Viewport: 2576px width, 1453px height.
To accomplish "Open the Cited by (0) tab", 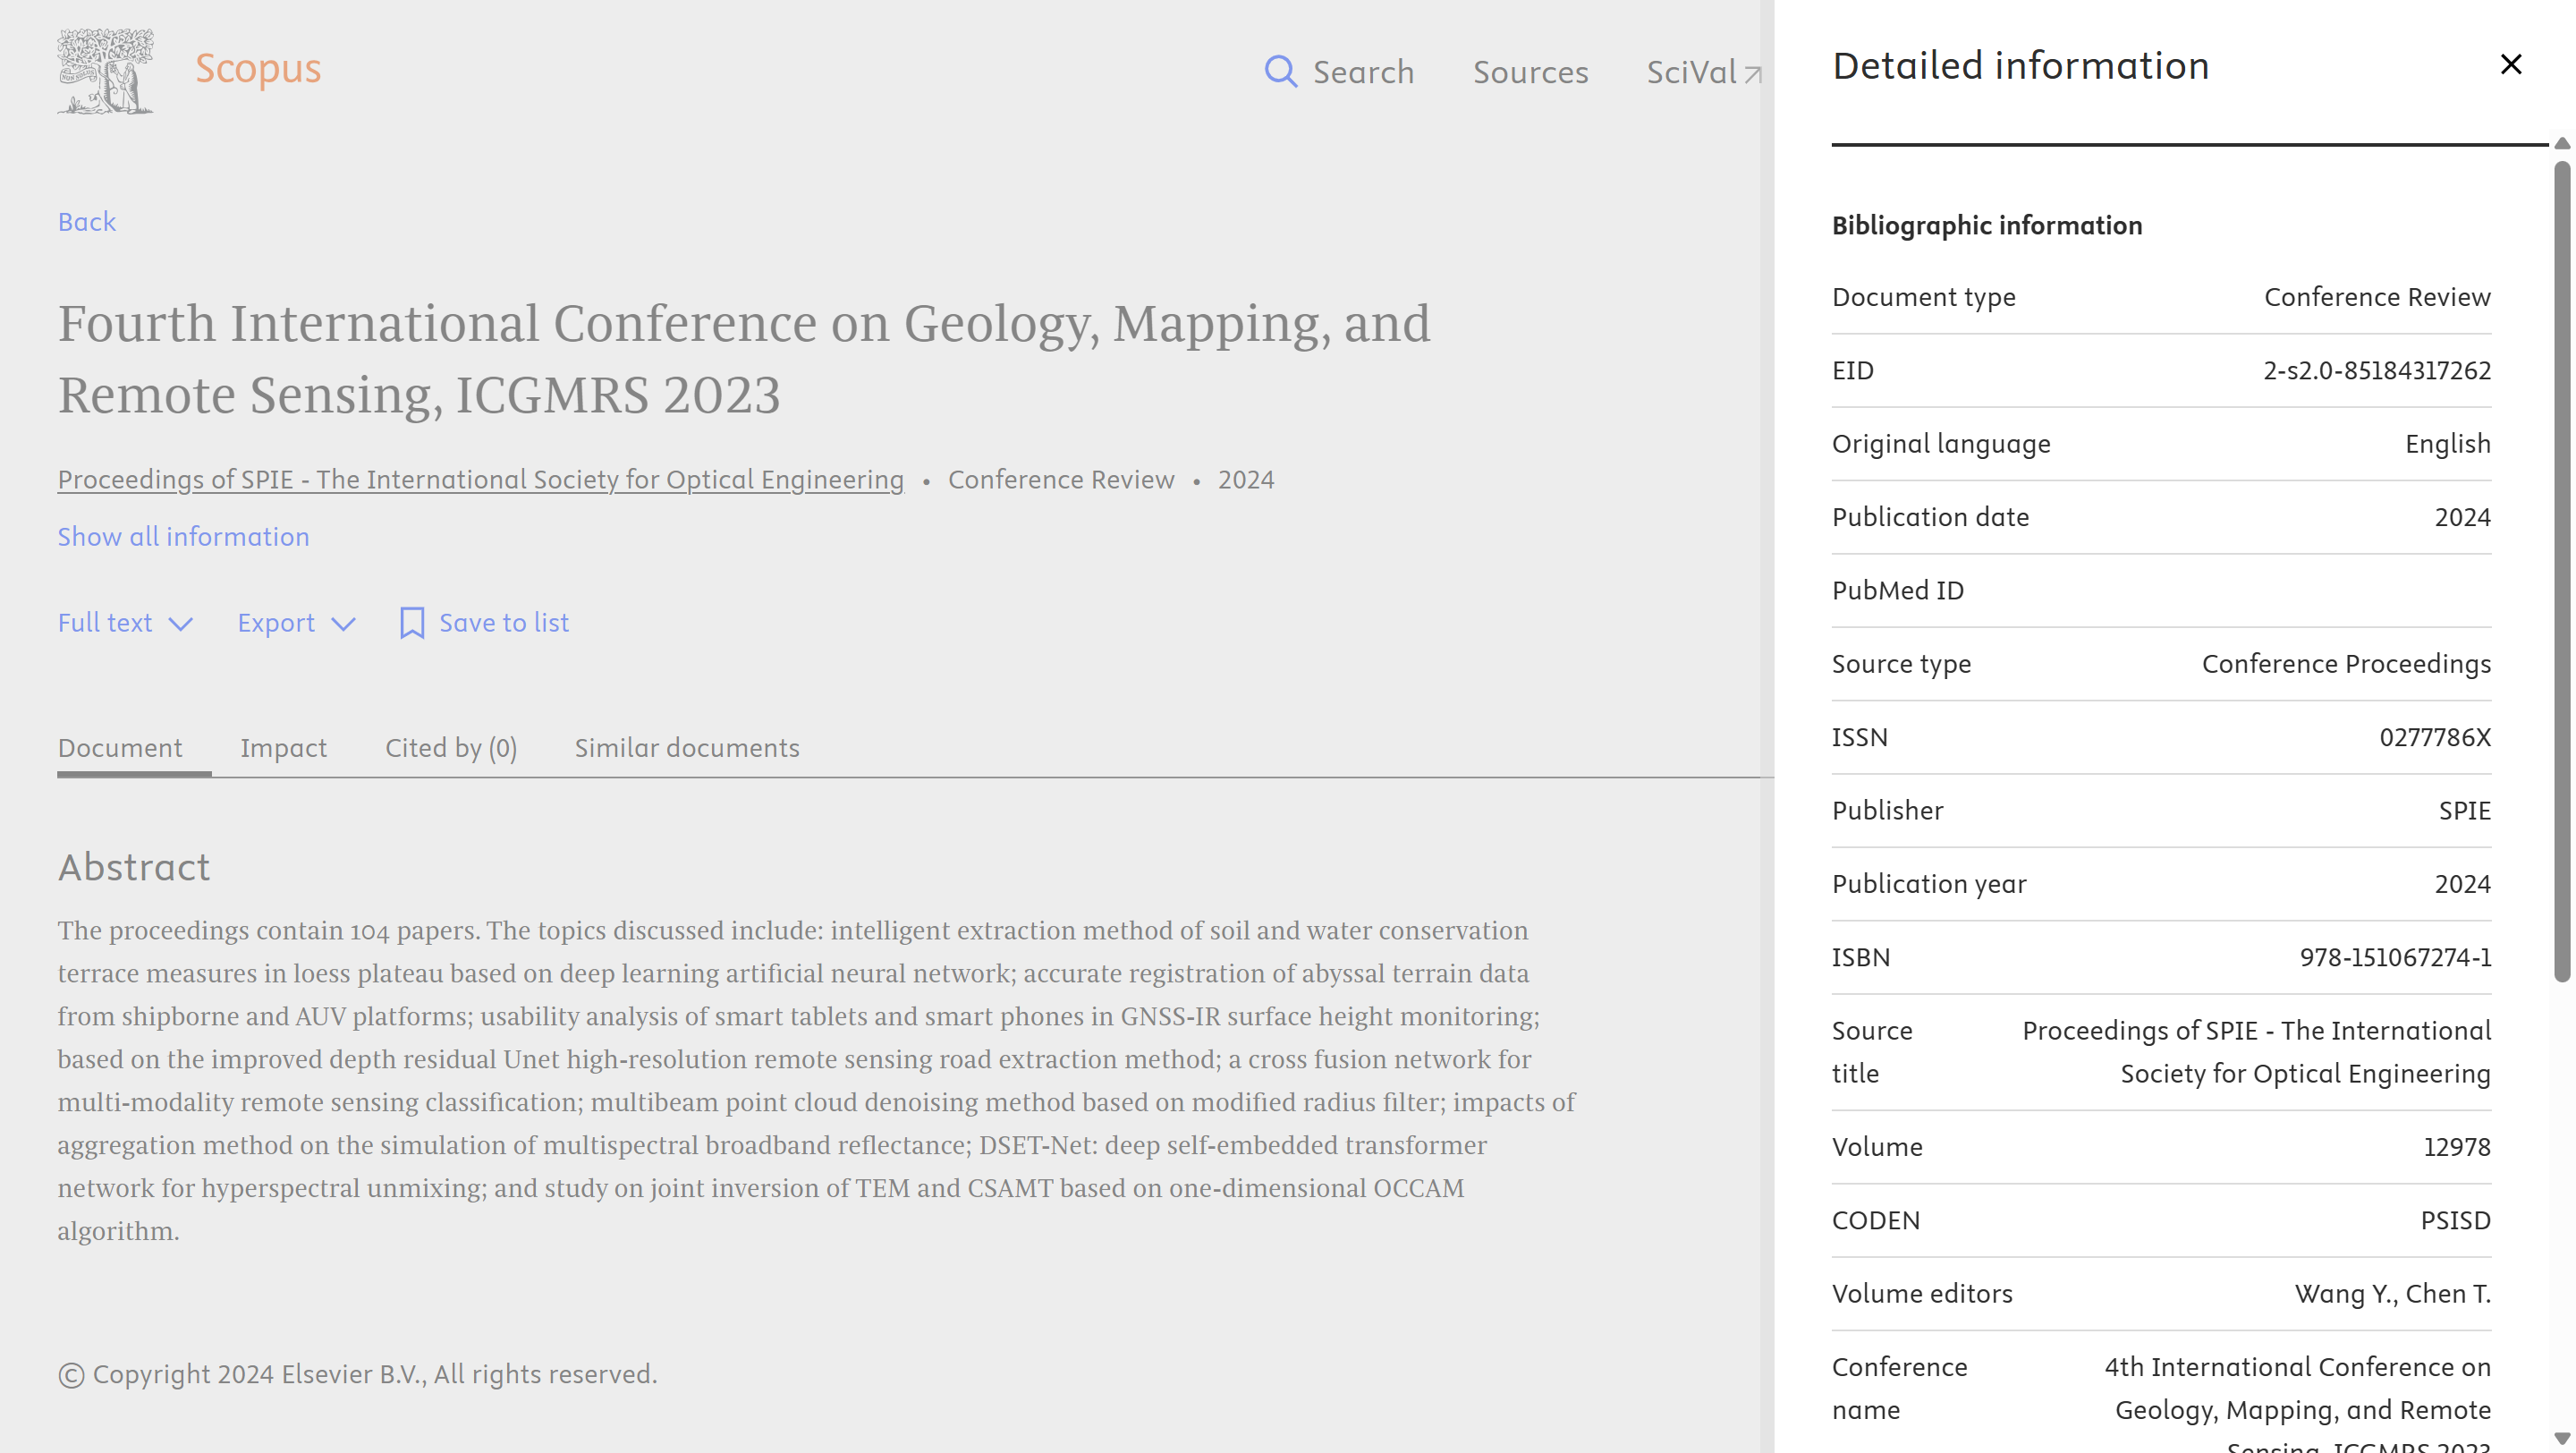I will click(x=451, y=748).
